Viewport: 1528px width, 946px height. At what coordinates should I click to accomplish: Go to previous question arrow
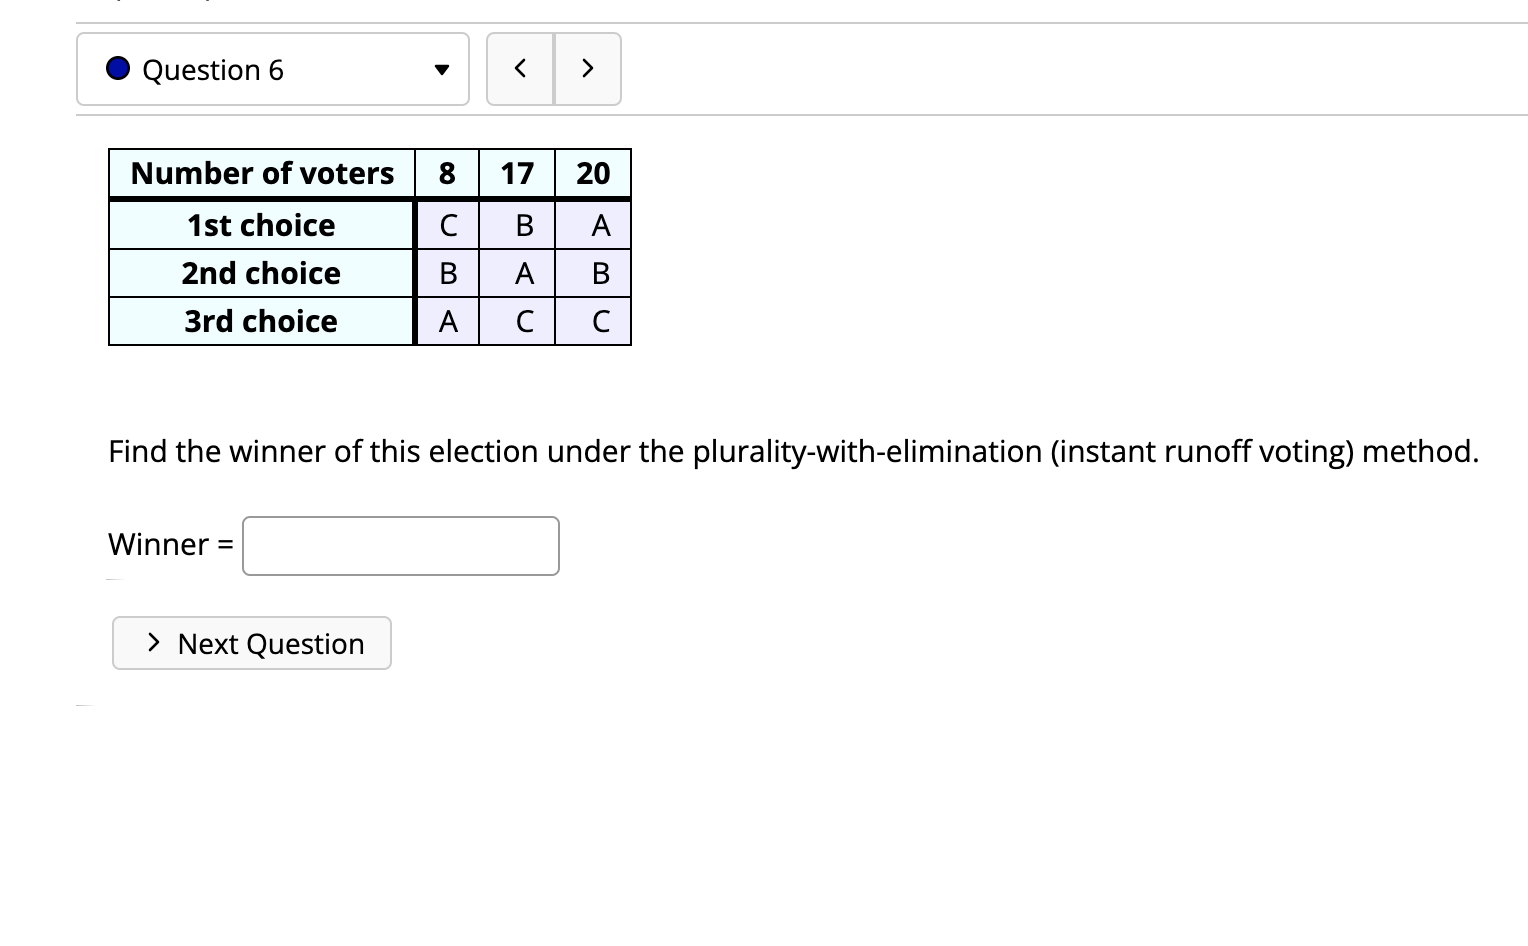point(520,69)
